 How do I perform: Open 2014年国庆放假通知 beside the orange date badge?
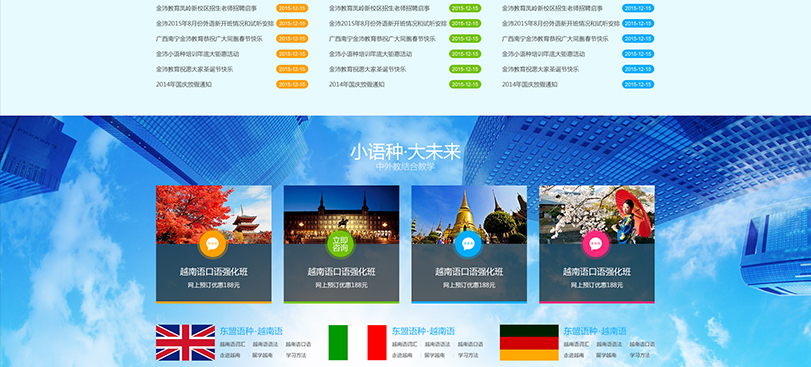click(x=184, y=84)
